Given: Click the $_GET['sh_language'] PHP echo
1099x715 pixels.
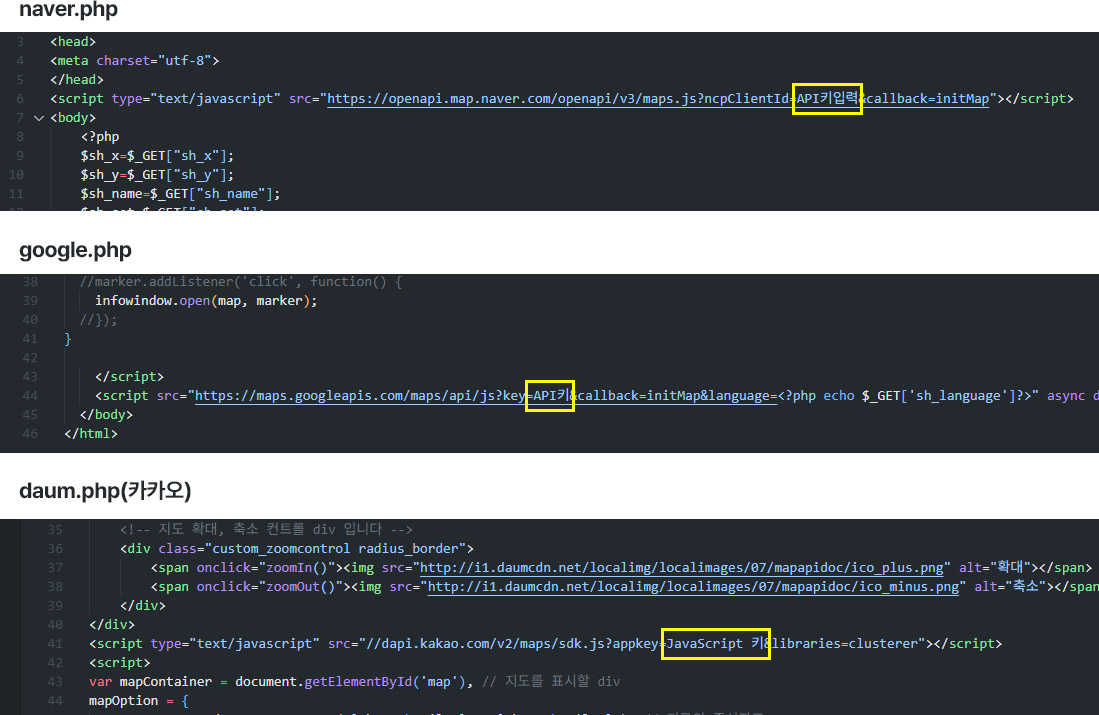Looking at the screenshot, I should pos(907,396).
